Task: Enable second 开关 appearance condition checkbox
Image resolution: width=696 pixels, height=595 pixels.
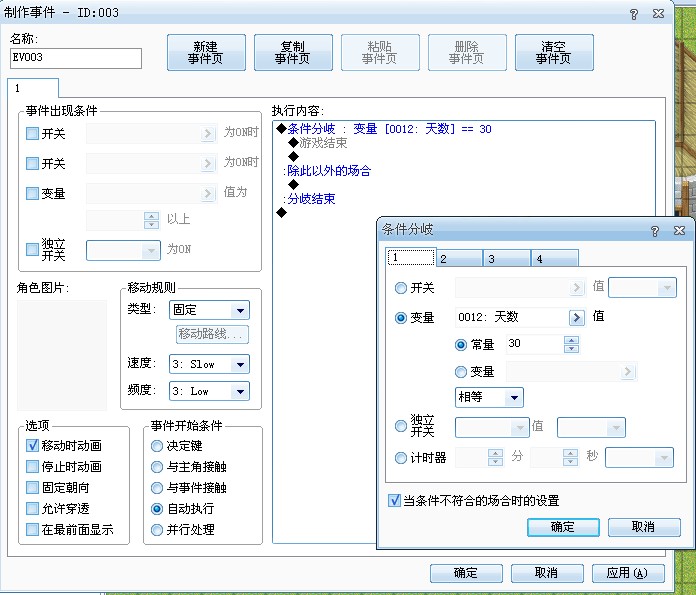Action: (x=32, y=163)
